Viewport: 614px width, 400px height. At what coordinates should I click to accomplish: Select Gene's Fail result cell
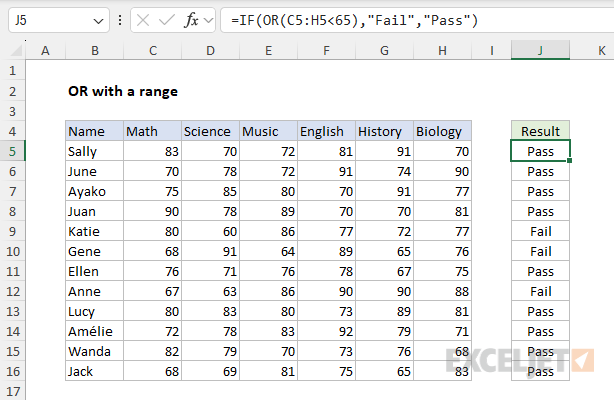[540, 251]
